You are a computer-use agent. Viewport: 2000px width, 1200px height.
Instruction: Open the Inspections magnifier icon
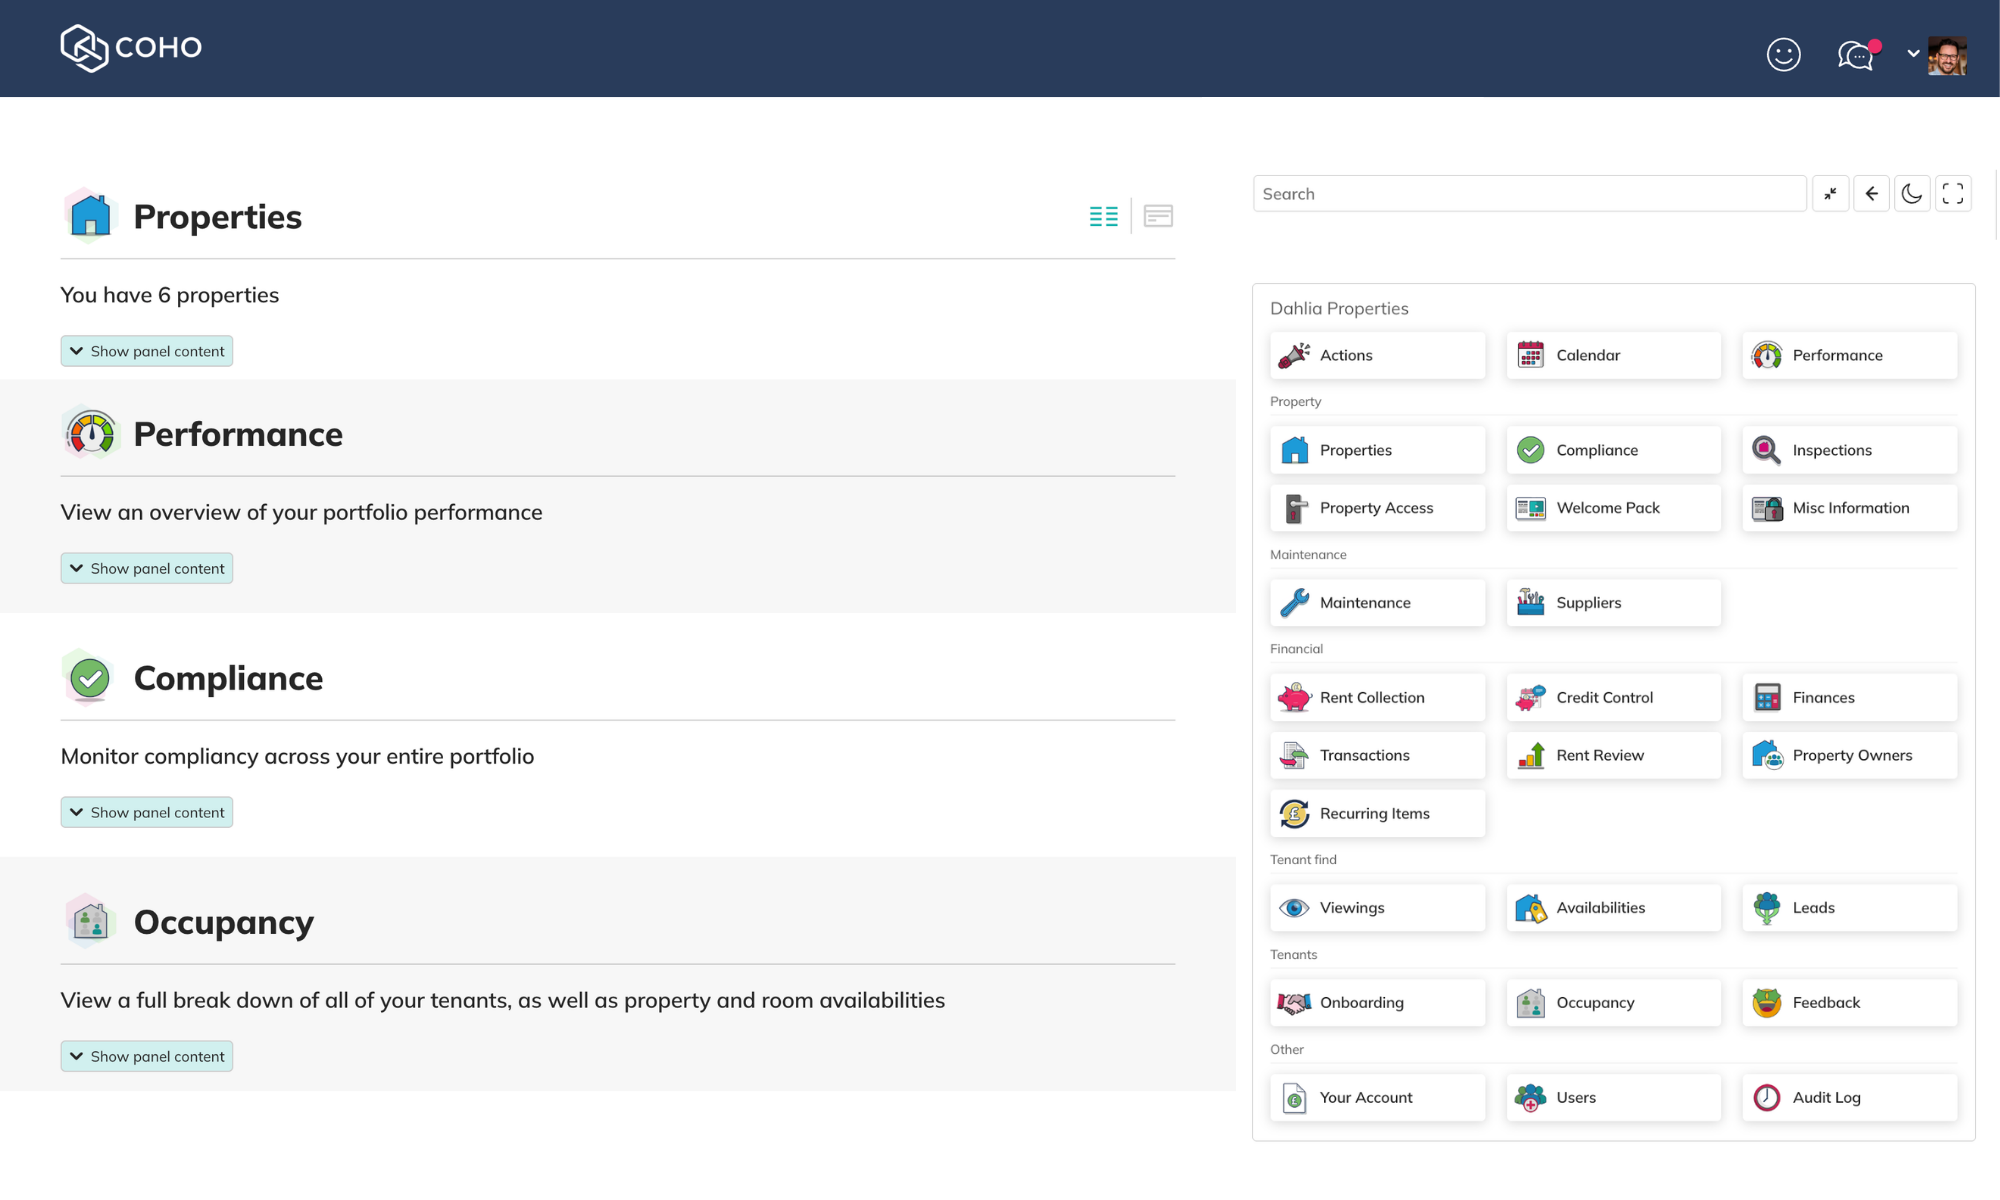(x=1767, y=450)
